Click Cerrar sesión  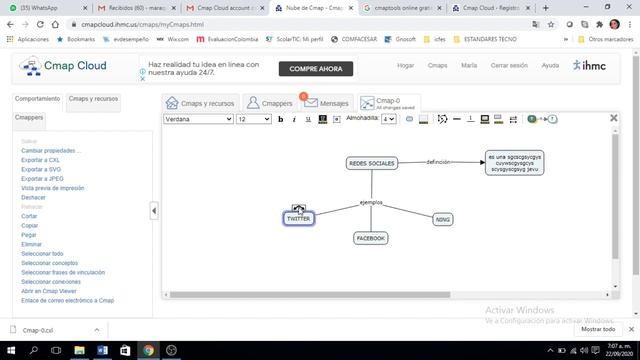tap(509, 65)
